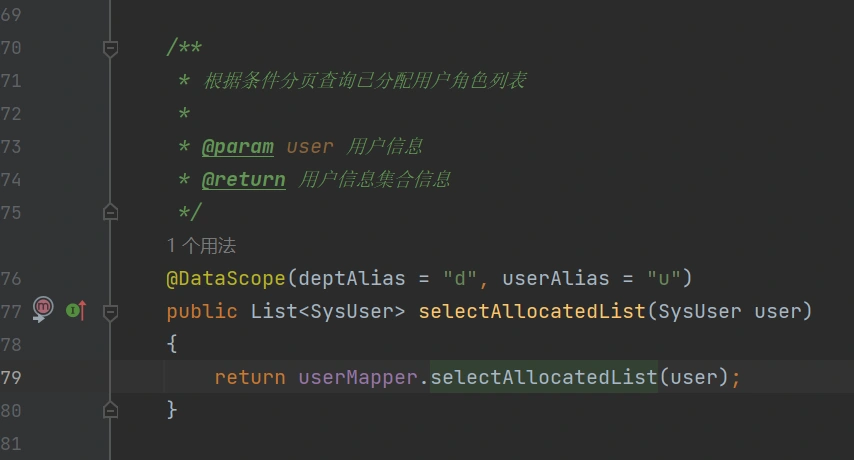Screen dimensions: 854x460
Task: Click the selectAllocatedList method name declaration
Action: [532, 311]
